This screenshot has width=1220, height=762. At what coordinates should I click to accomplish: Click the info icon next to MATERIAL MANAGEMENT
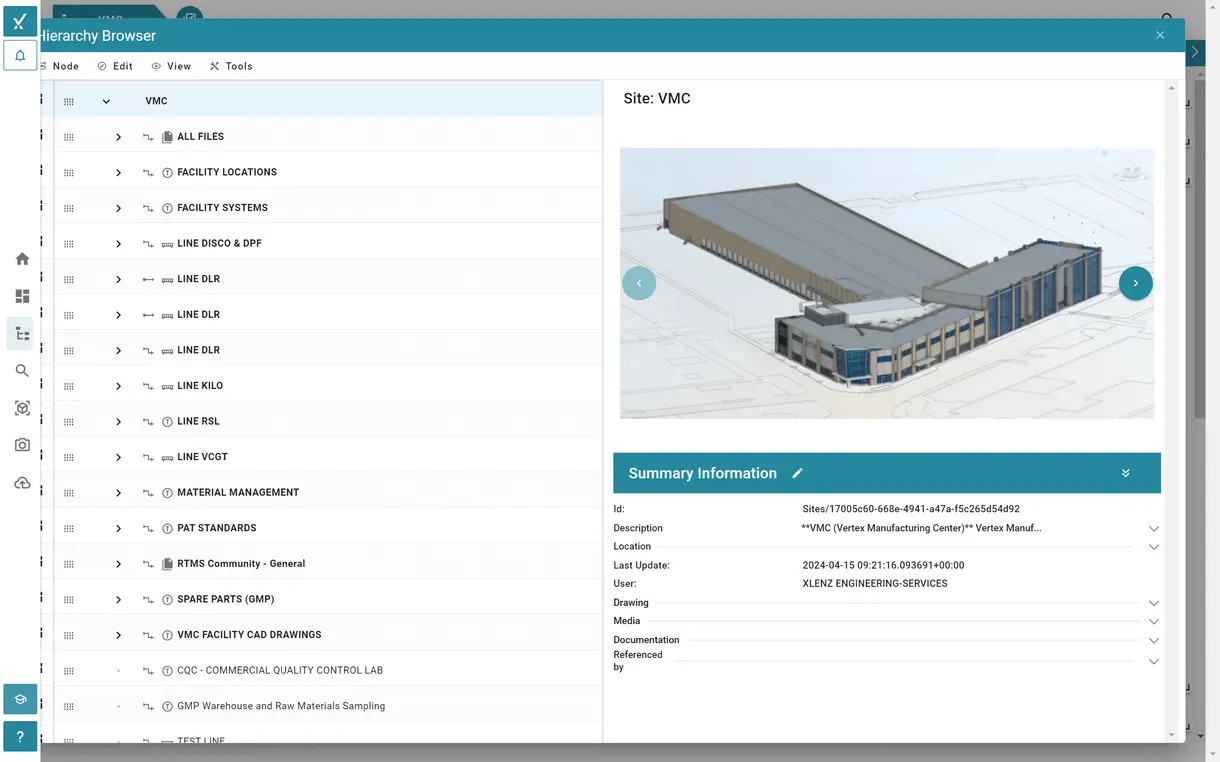pos(167,493)
